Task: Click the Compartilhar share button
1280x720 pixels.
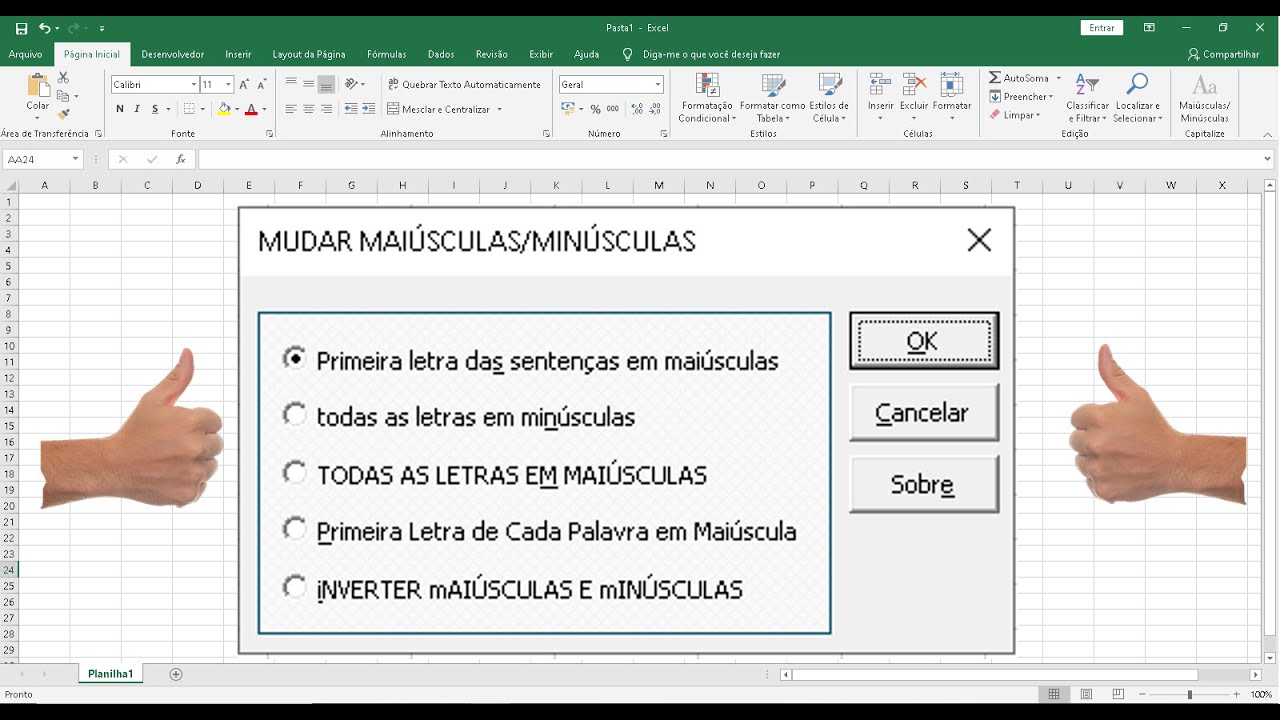Action: click(1223, 54)
